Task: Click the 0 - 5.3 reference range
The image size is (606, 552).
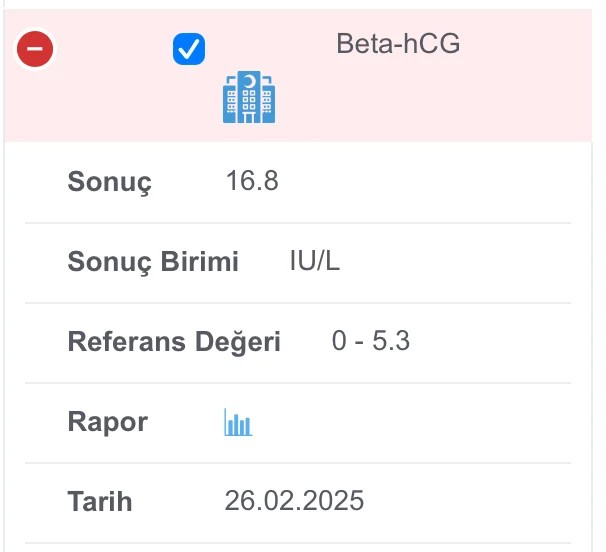Action: (371, 342)
